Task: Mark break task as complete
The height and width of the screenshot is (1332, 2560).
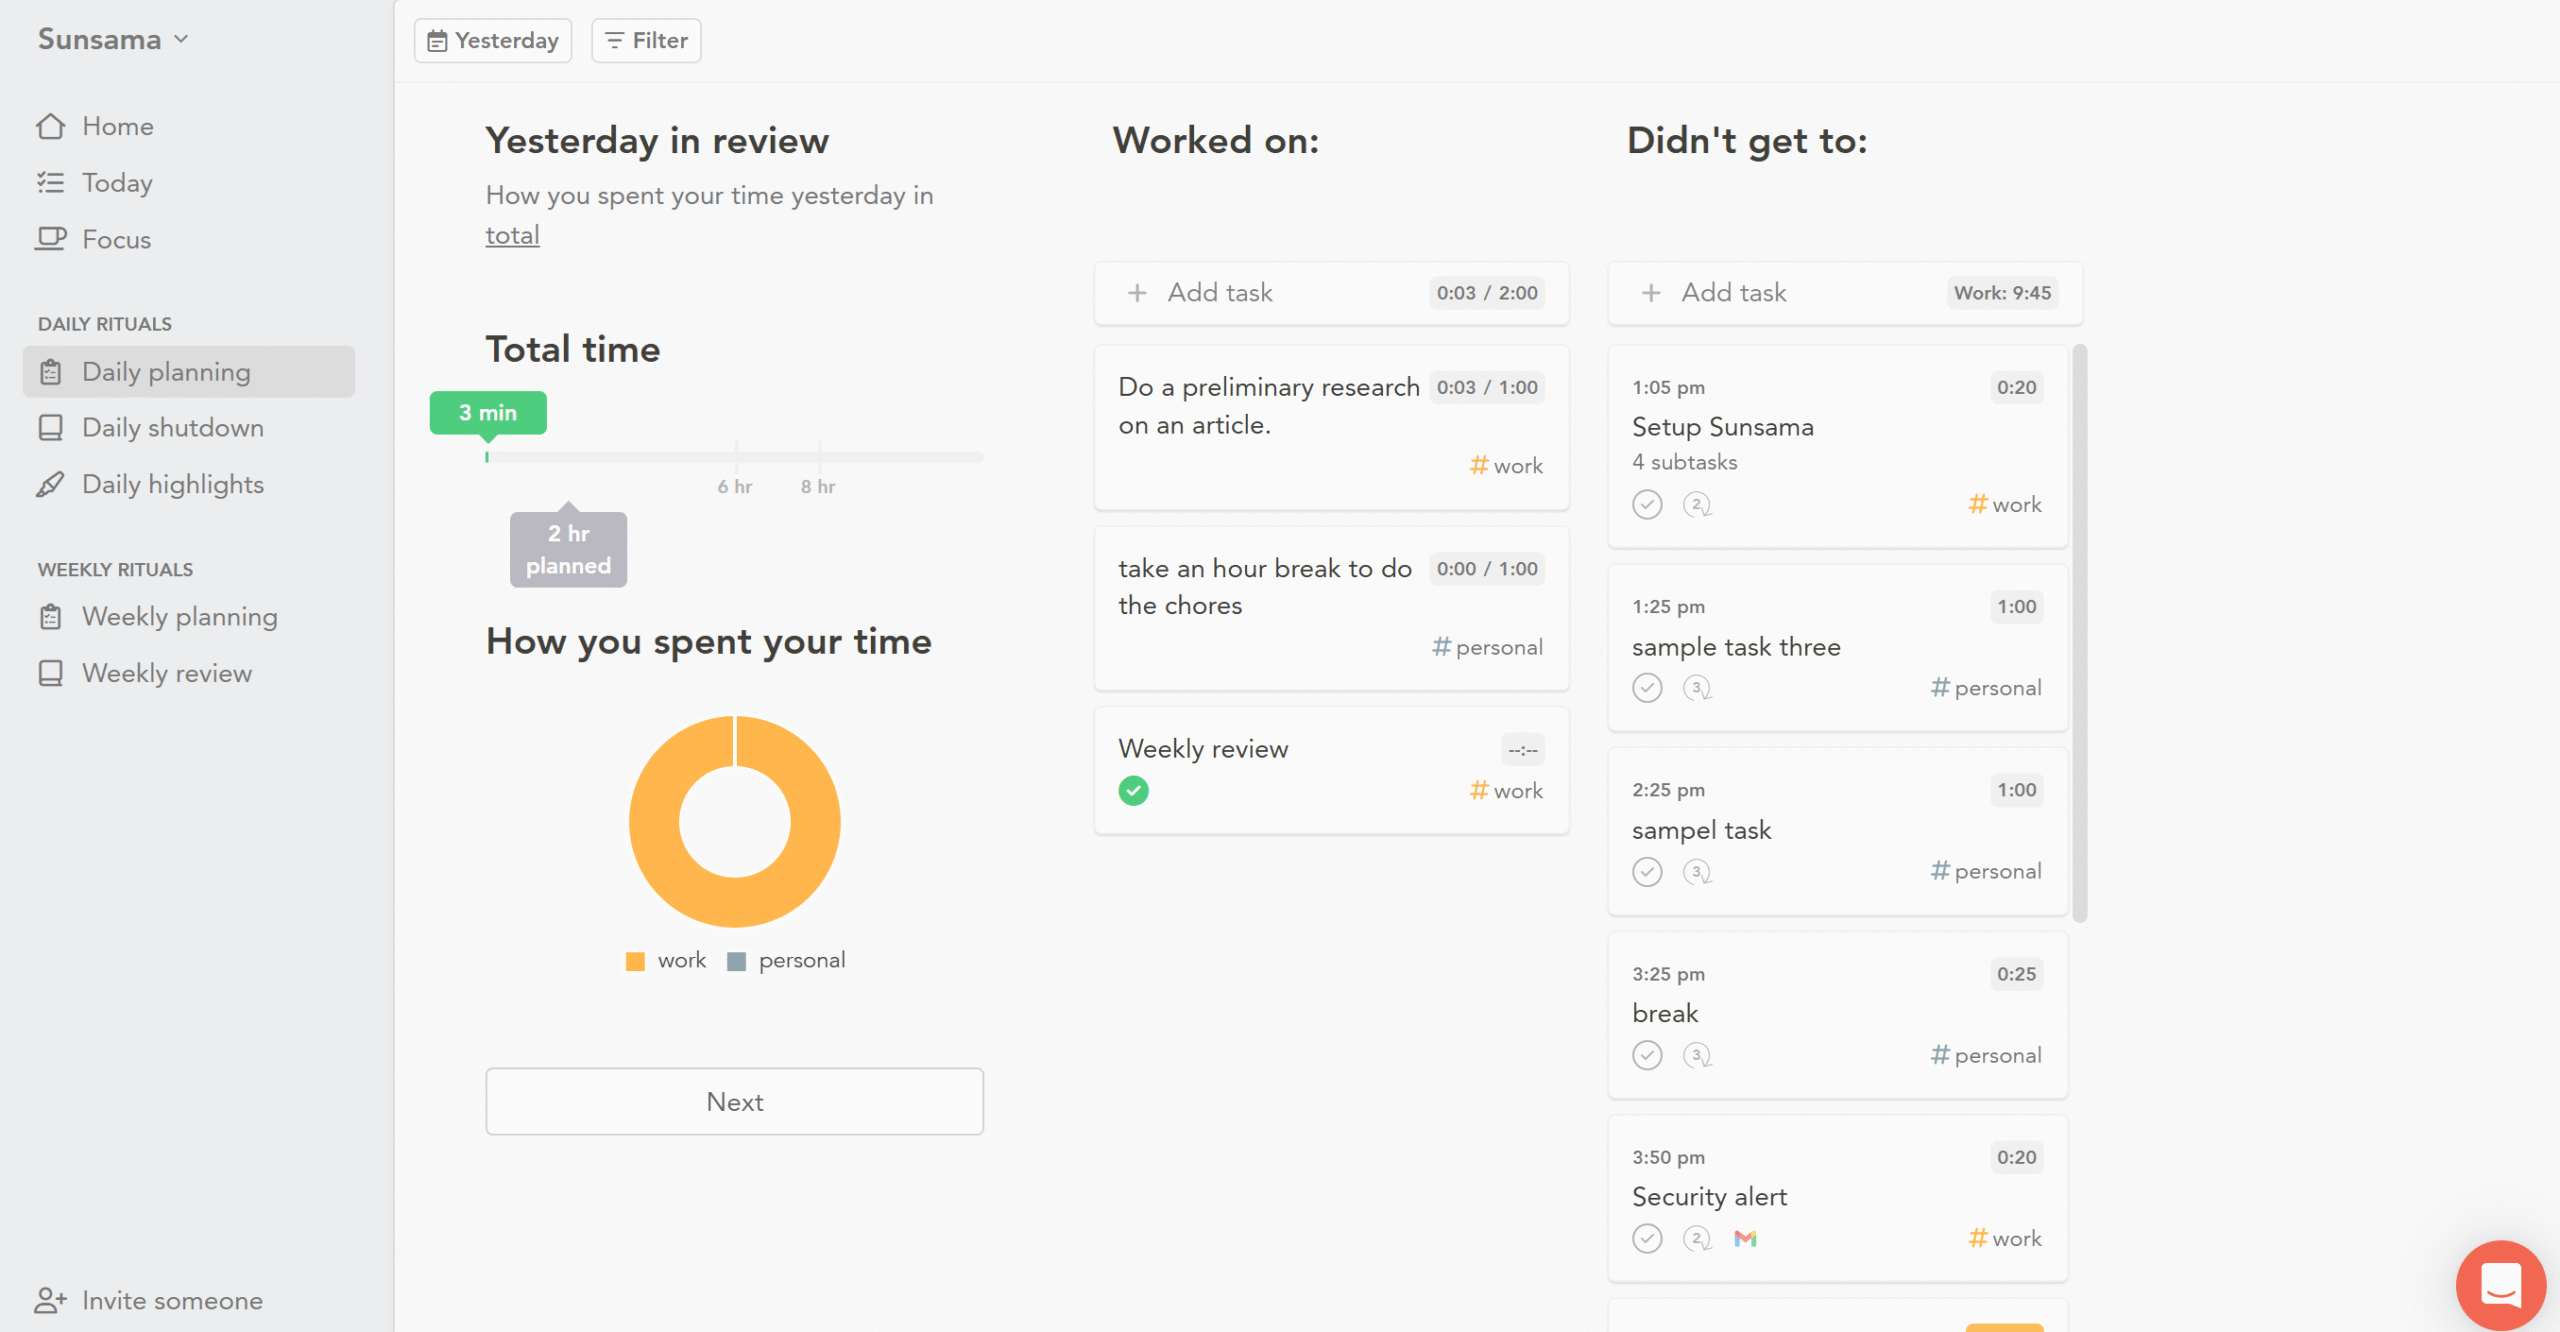Action: 1647,1055
